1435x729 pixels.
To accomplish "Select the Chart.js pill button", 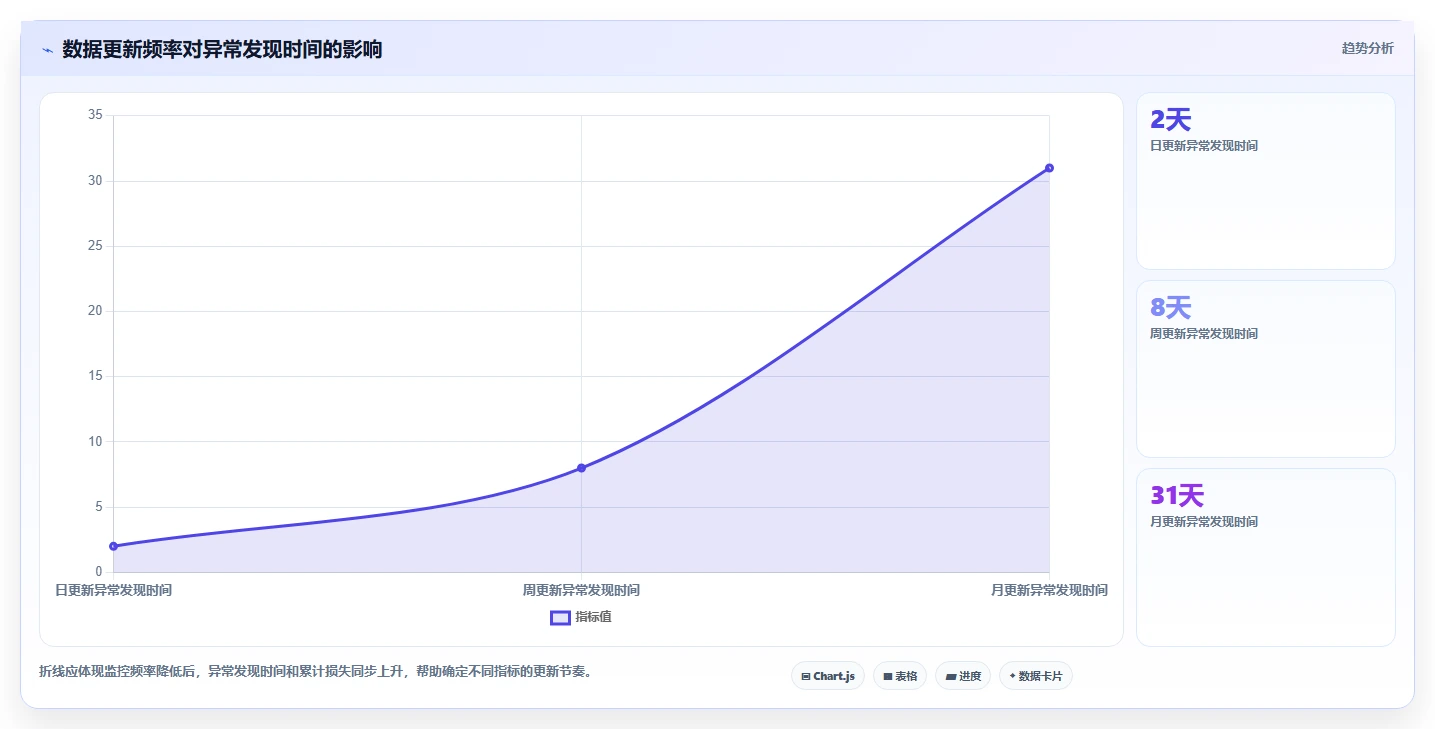I will tap(828, 676).
